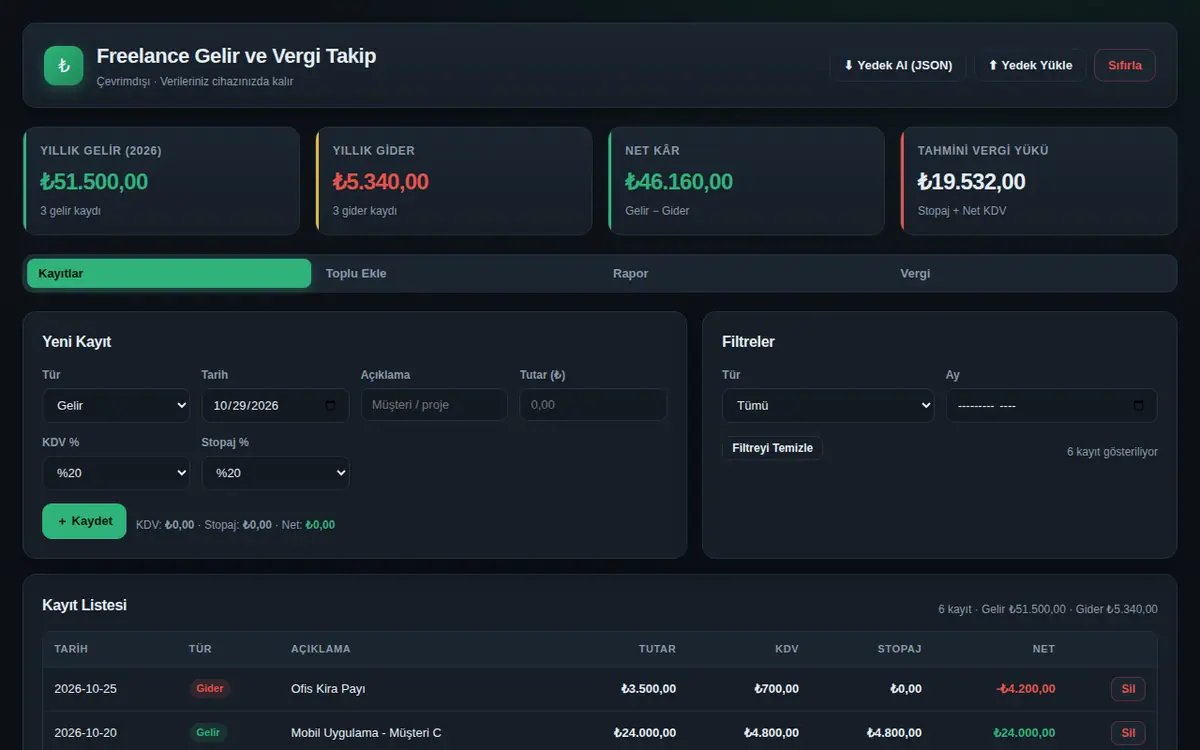
Task: Save the new record with Kaydet
Action: (x=84, y=521)
